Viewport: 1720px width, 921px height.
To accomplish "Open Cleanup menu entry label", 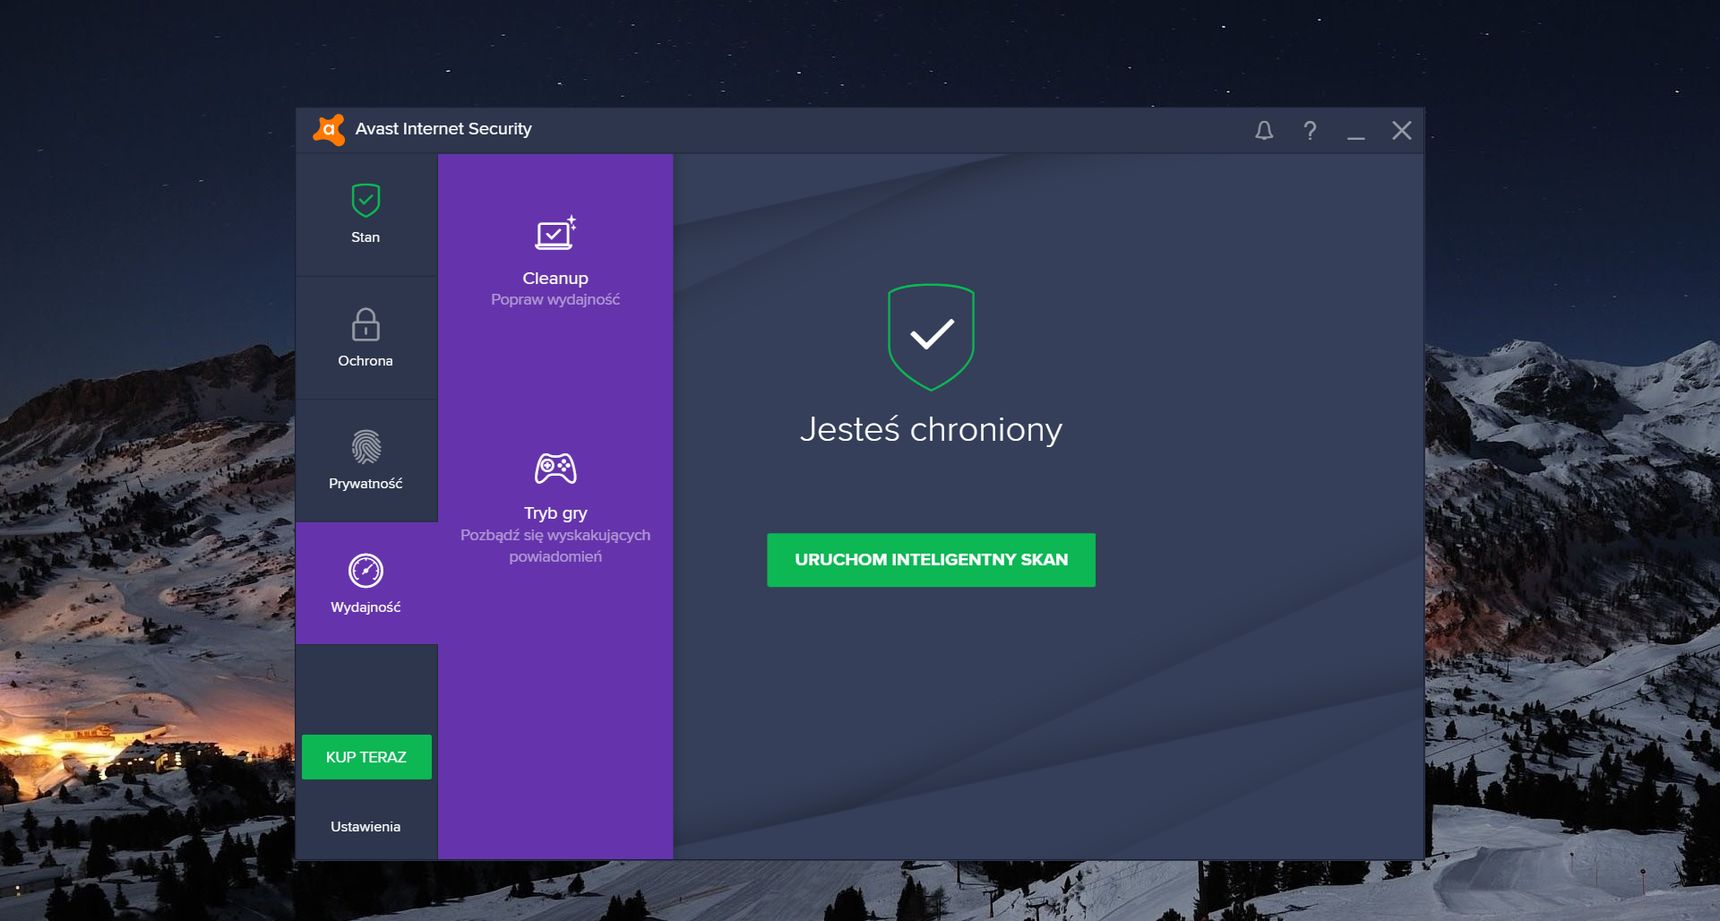I will 555,278.
